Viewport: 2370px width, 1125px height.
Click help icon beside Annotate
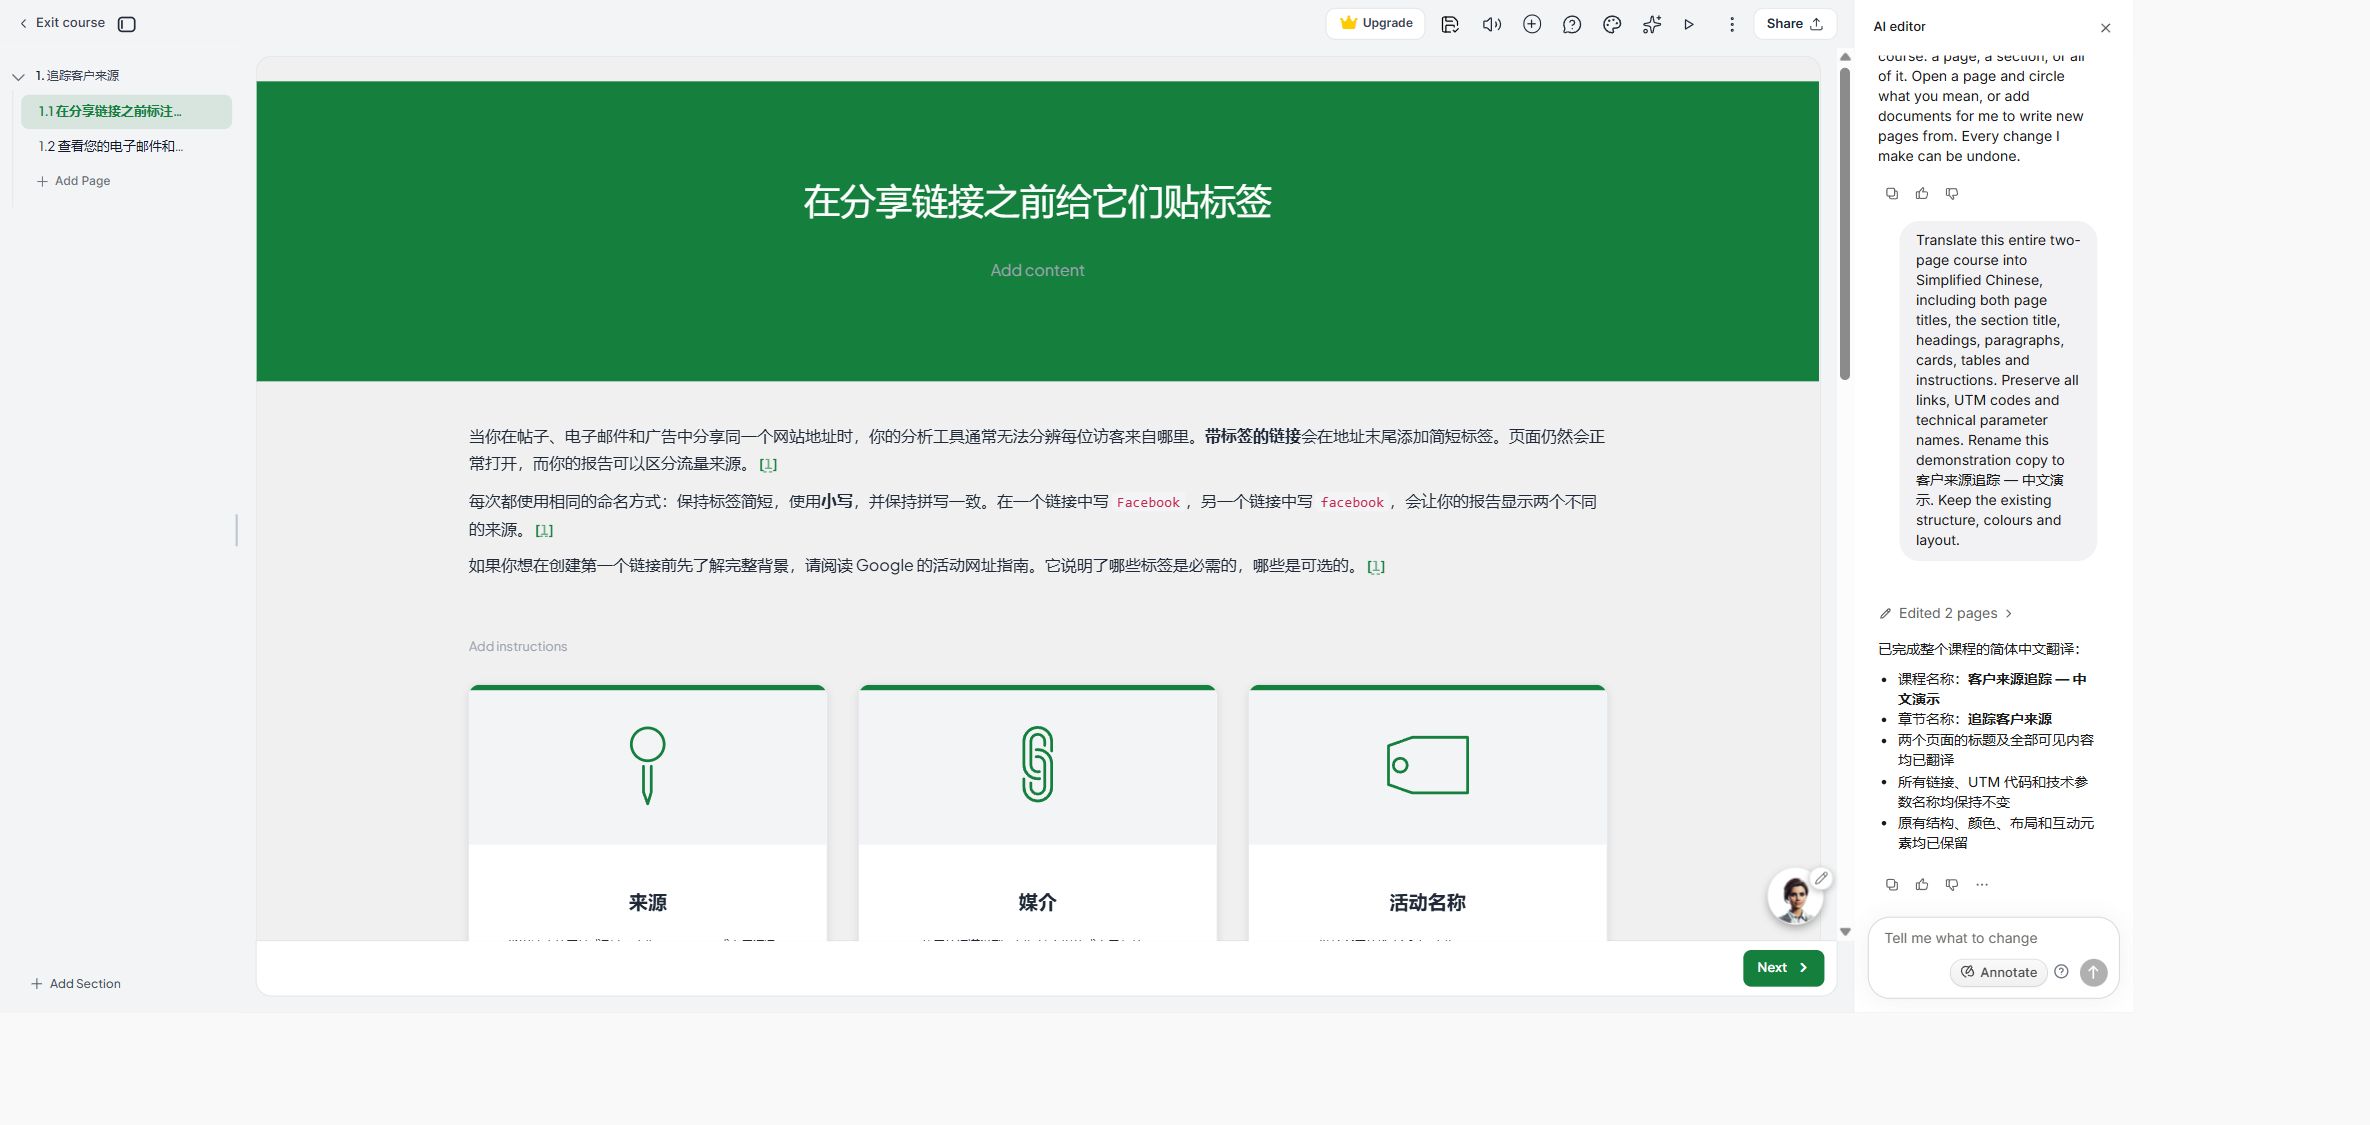[2061, 972]
